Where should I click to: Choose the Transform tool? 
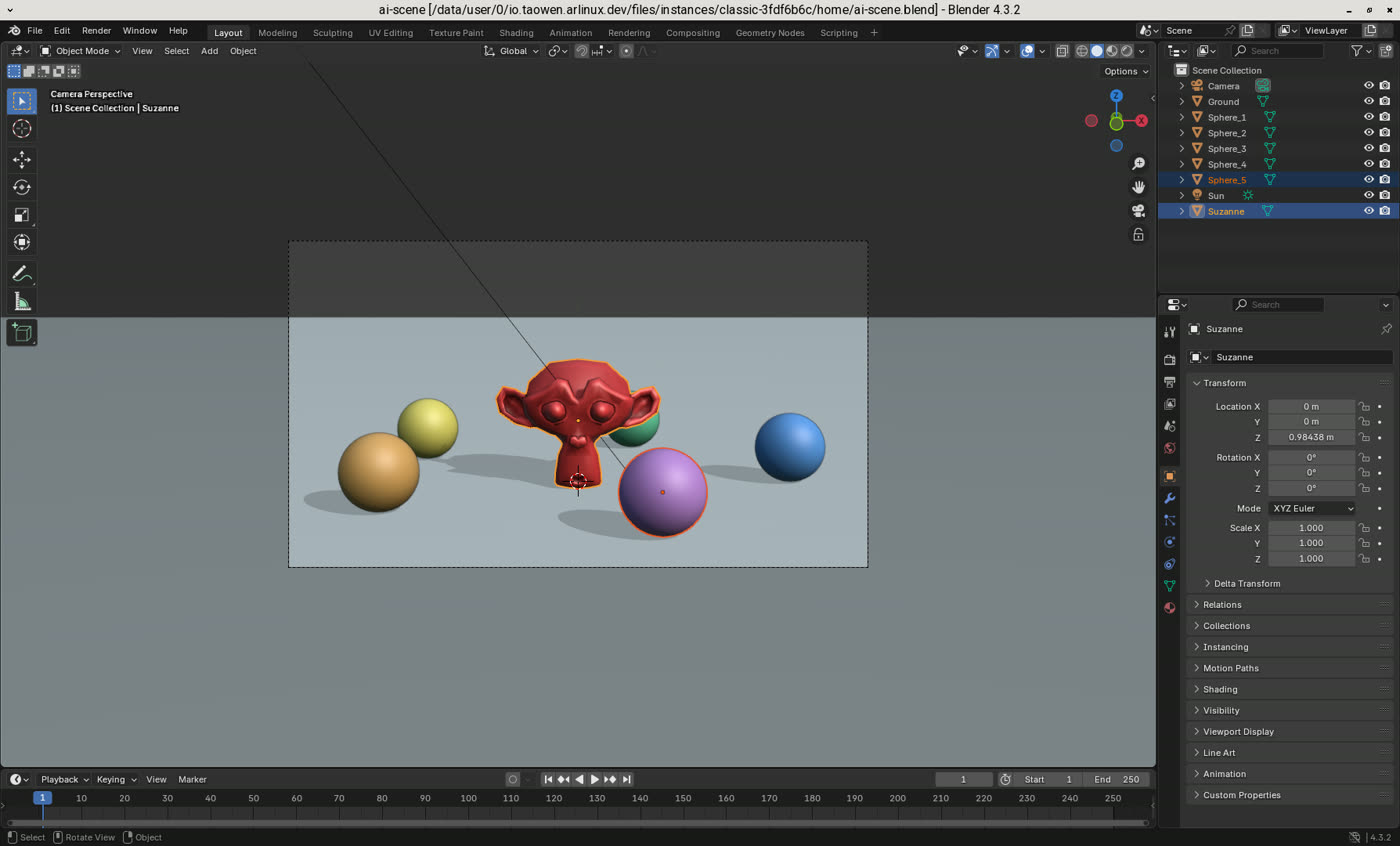21,243
